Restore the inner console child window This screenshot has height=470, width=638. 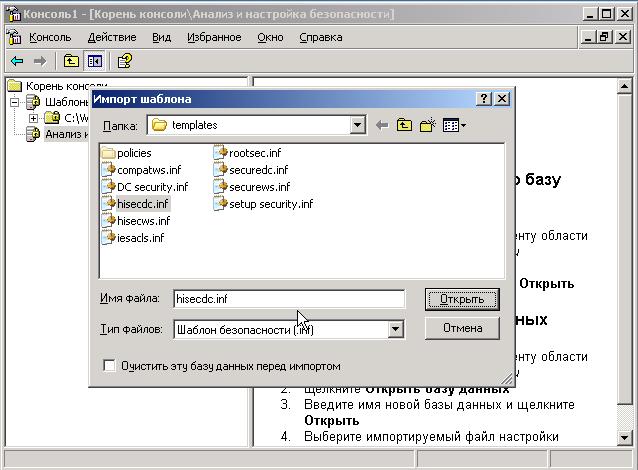pyautogui.click(x=605, y=37)
